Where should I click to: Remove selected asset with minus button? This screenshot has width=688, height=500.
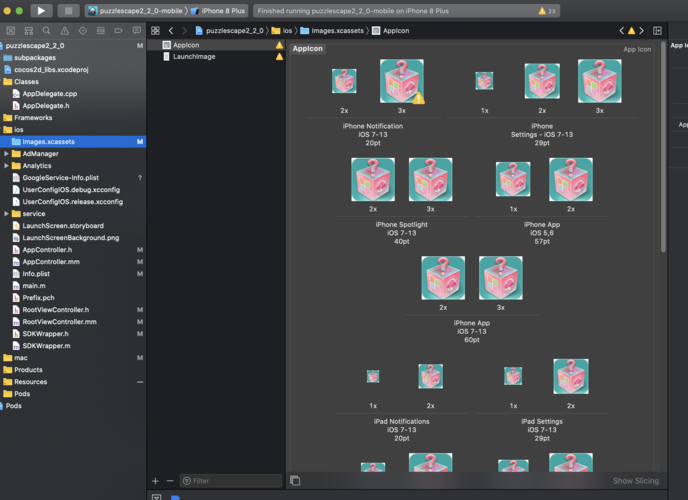(170, 481)
